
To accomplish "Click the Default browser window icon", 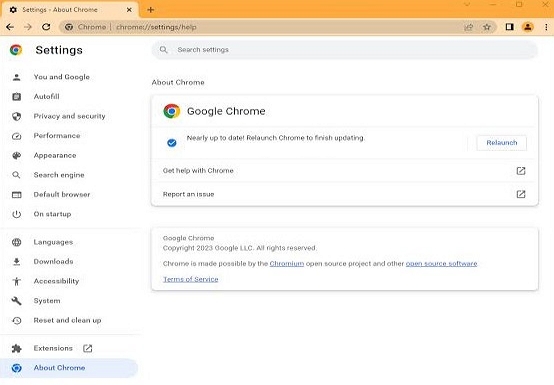I will pyautogui.click(x=17, y=195).
